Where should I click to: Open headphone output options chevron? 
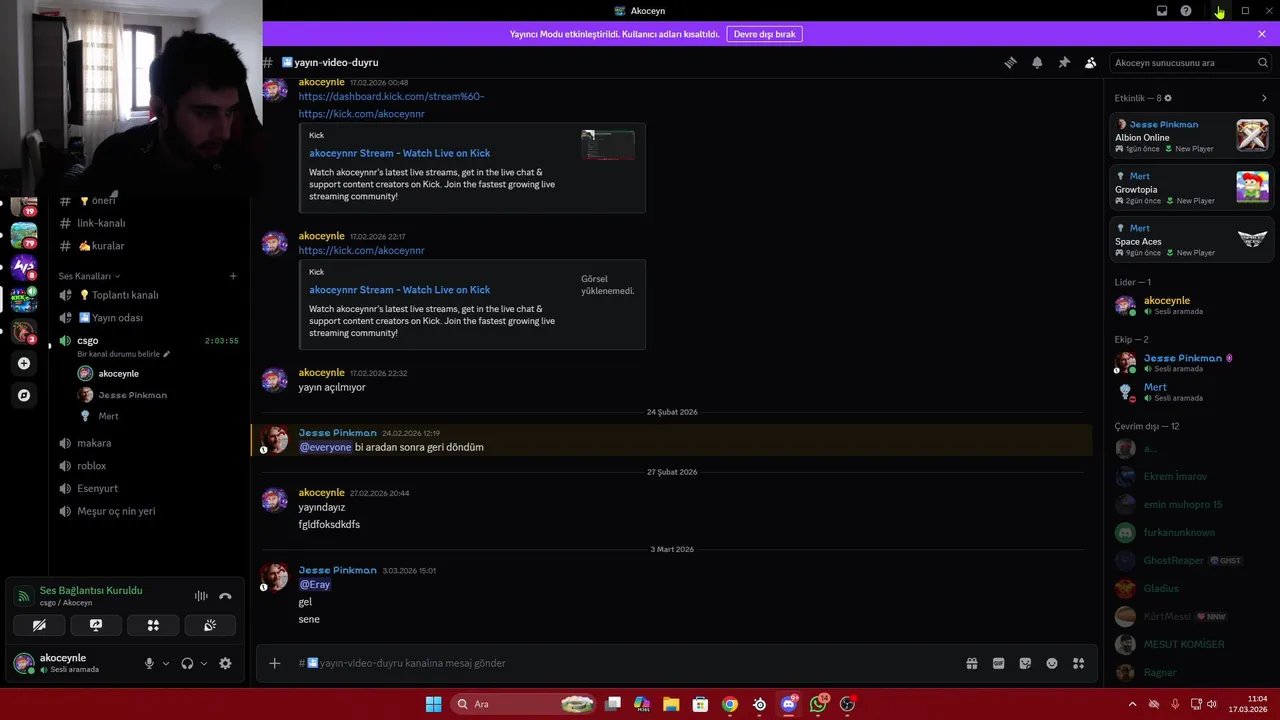(204, 663)
